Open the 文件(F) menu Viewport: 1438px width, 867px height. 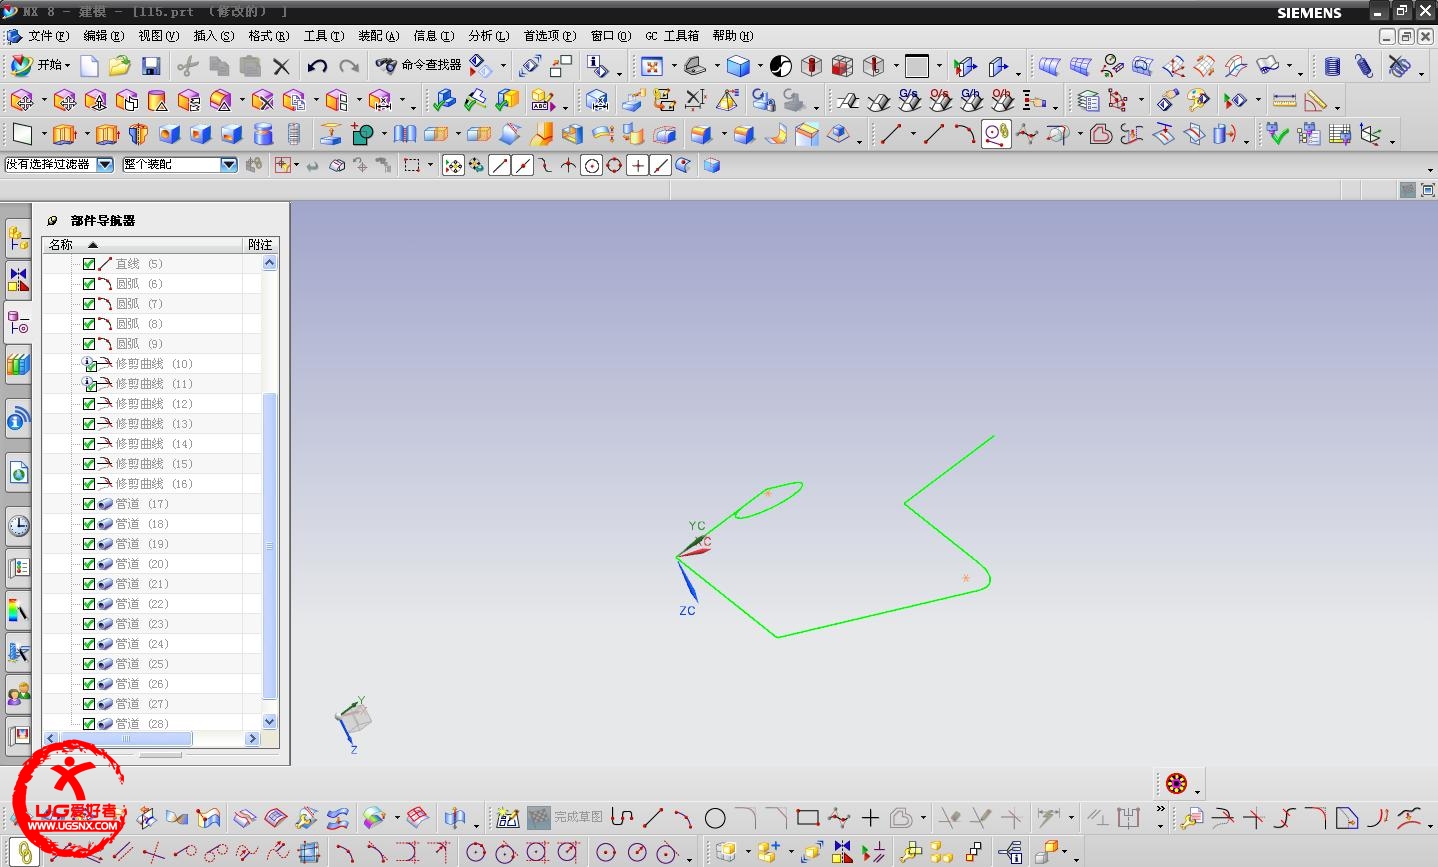click(x=49, y=36)
